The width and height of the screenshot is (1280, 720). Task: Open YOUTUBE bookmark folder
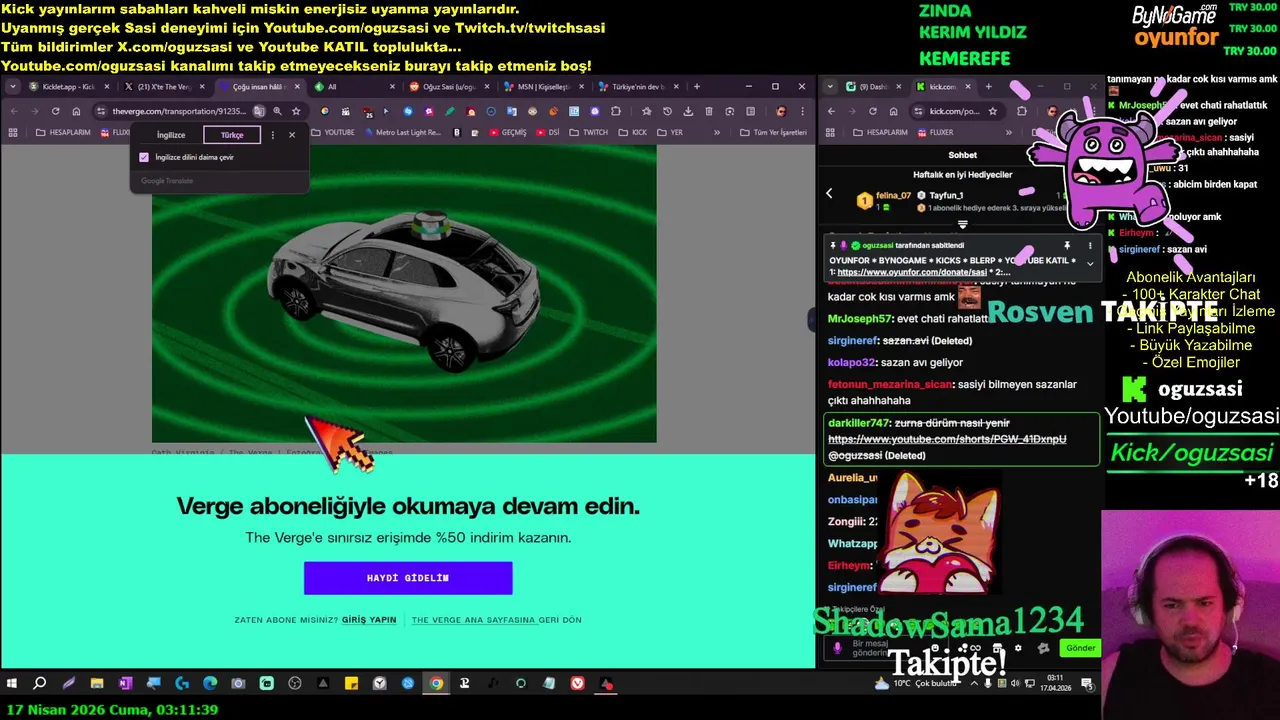pos(333,132)
